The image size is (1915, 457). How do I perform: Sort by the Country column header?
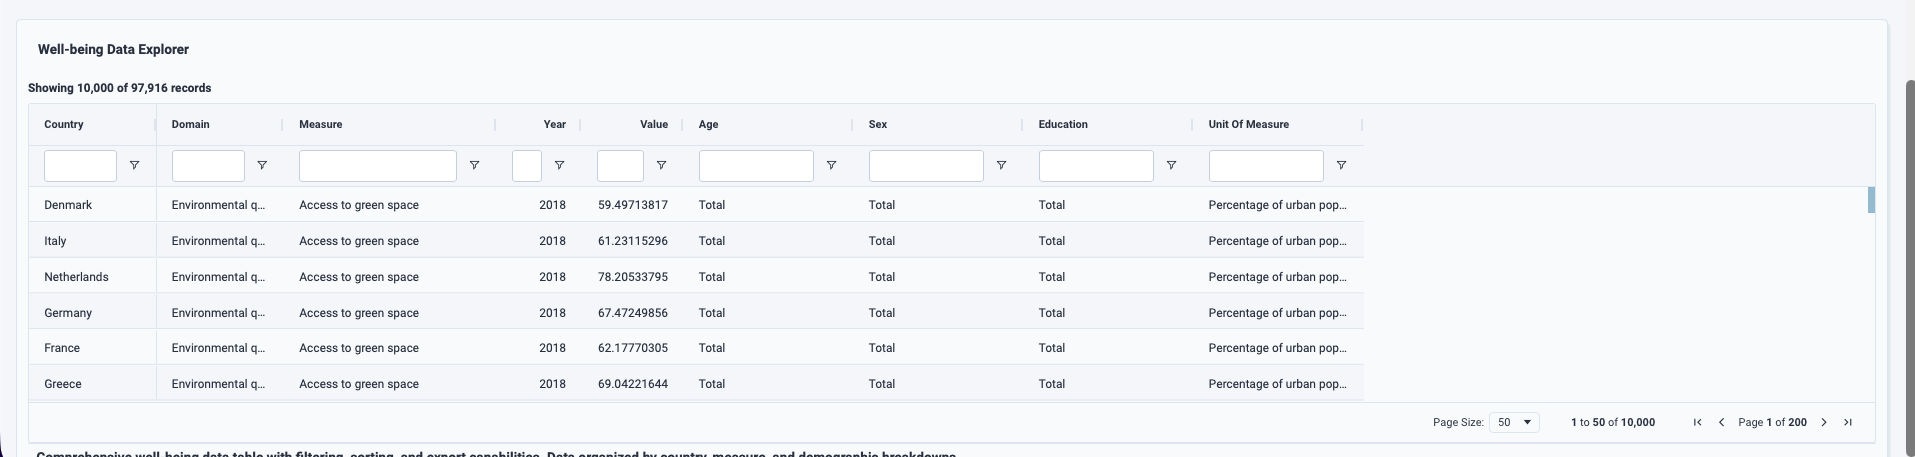coord(64,125)
